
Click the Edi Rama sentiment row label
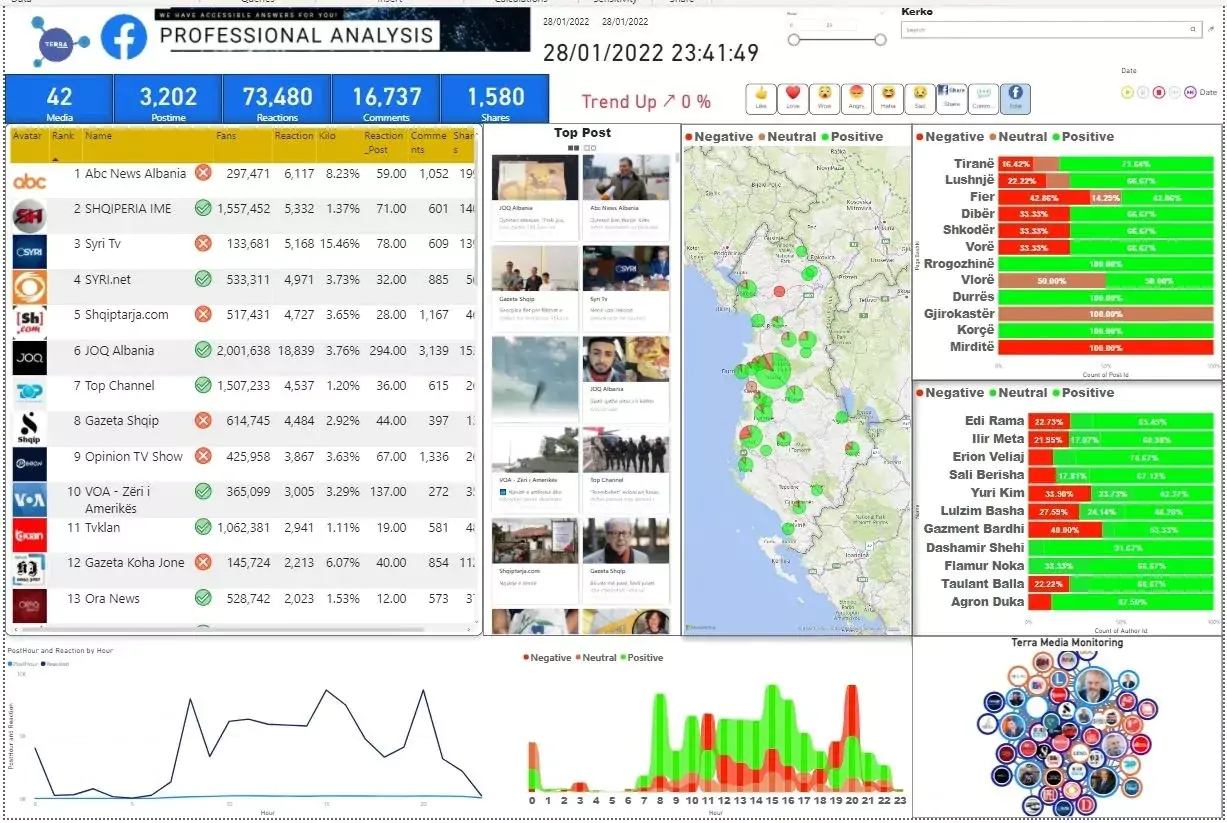click(995, 421)
